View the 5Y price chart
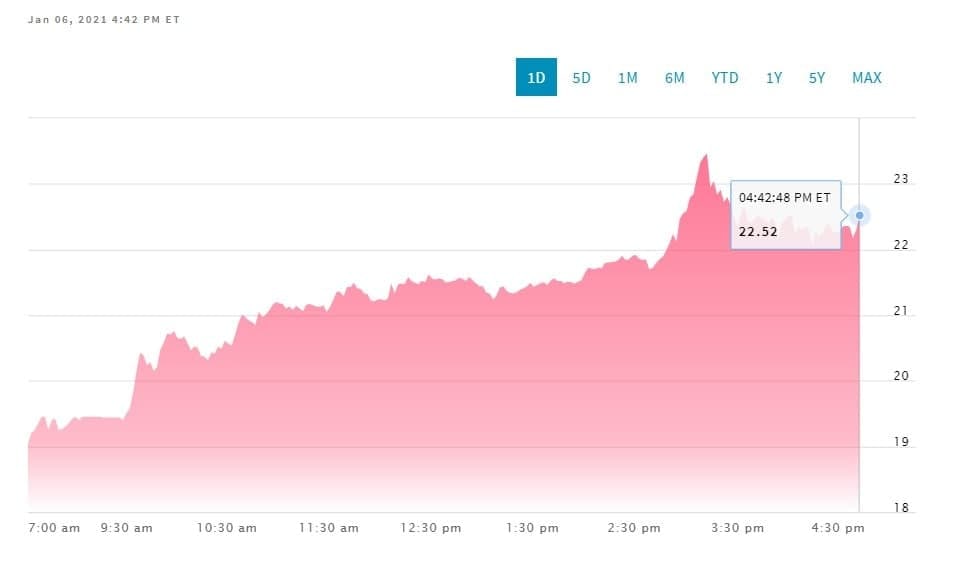Viewport: 956px width, 573px height. (817, 77)
